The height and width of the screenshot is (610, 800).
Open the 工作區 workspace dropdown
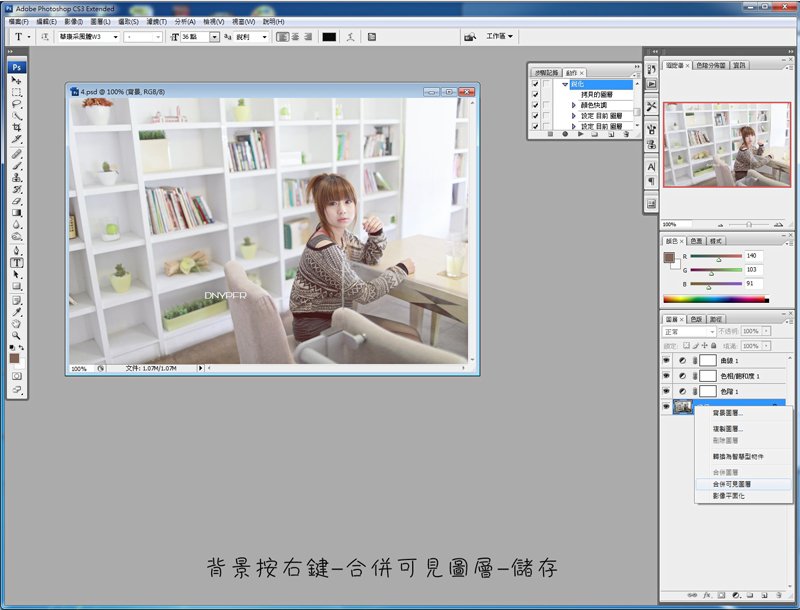click(x=499, y=36)
